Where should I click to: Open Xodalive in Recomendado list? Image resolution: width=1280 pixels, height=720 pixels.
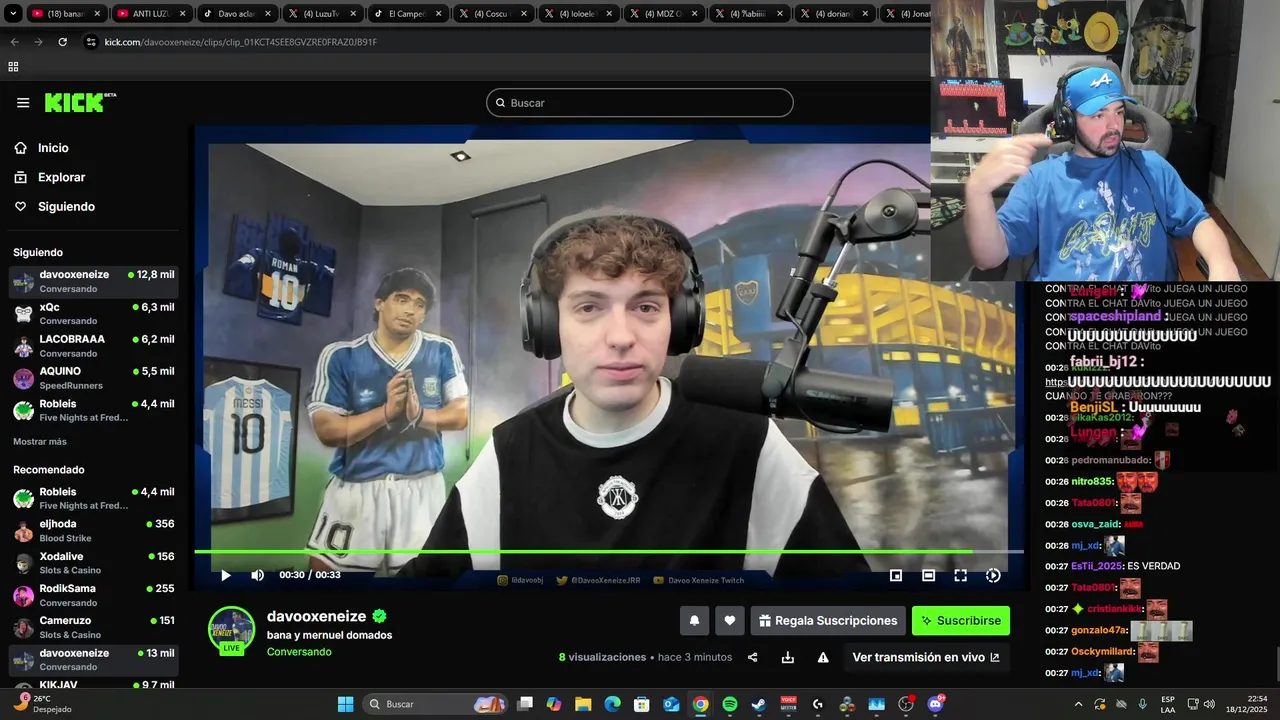click(x=94, y=563)
